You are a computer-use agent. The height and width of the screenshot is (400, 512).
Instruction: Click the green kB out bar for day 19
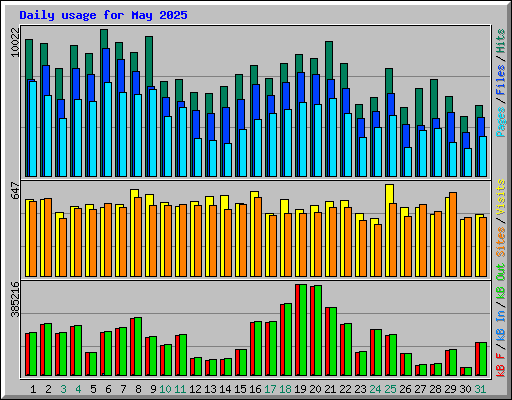(303, 330)
